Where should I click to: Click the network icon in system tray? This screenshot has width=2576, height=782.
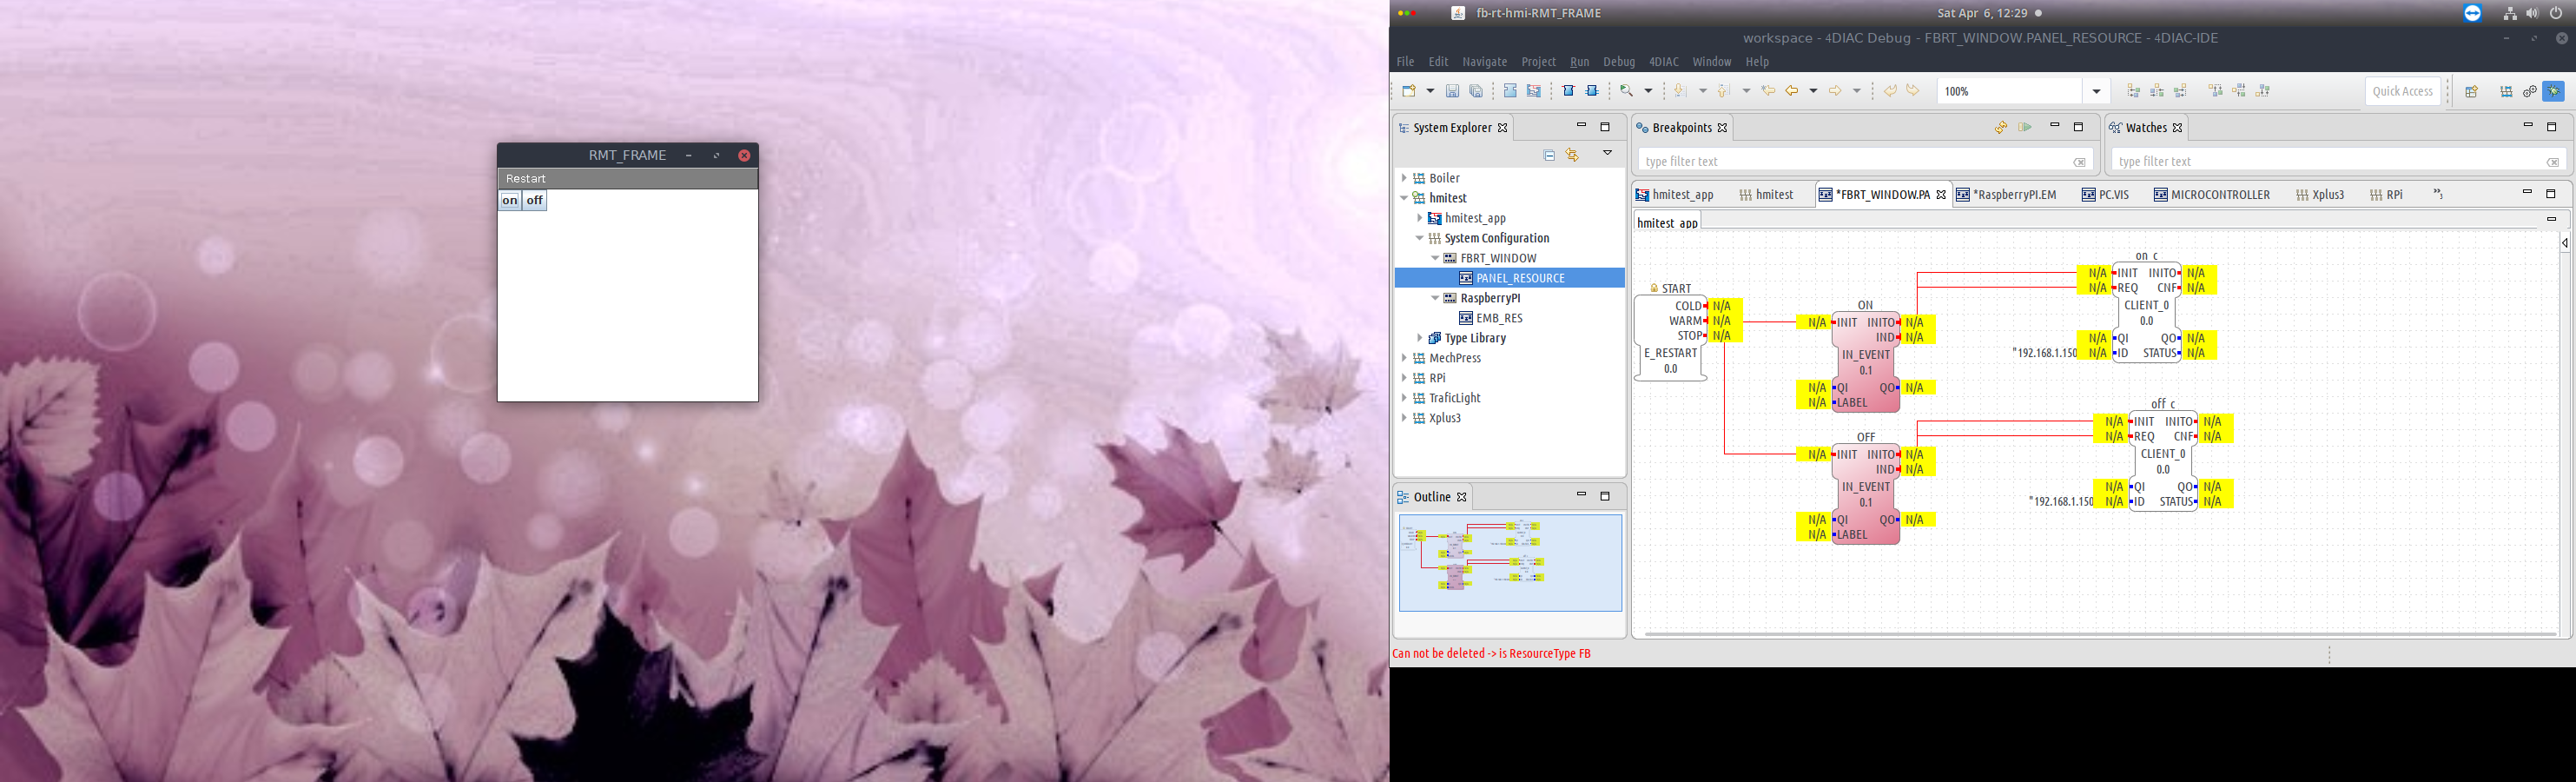(x=2510, y=13)
